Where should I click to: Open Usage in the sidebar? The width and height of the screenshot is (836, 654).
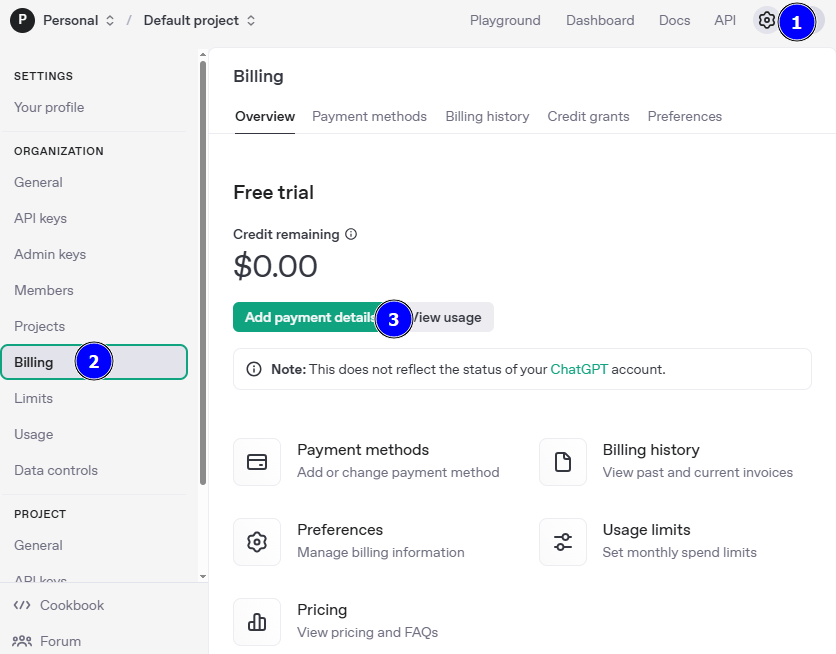point(34,434)
